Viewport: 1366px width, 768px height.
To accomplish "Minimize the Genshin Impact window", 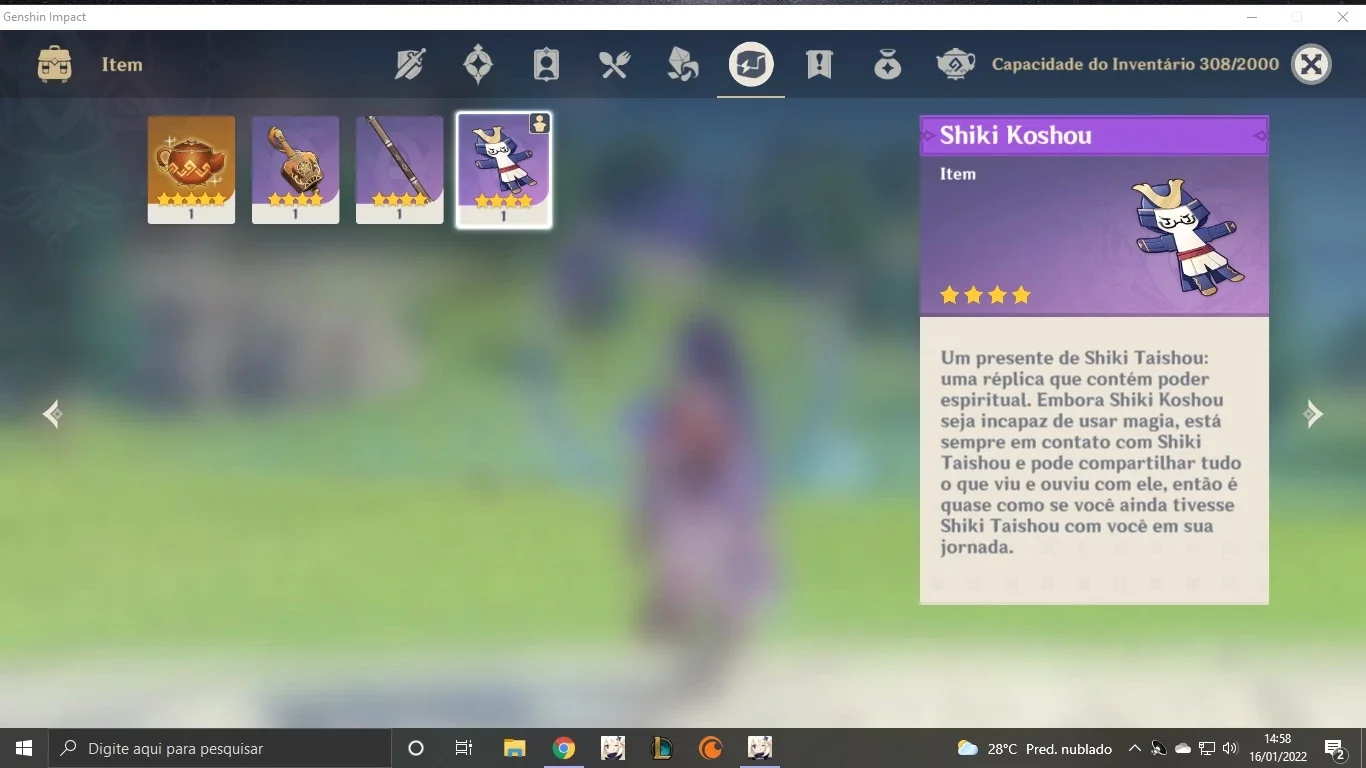I will pos(1252,17).
